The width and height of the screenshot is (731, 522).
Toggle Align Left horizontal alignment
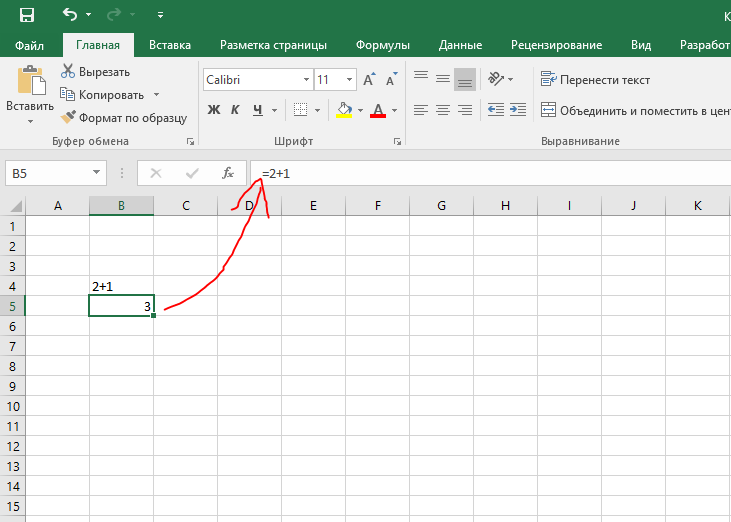click(421, 110)
